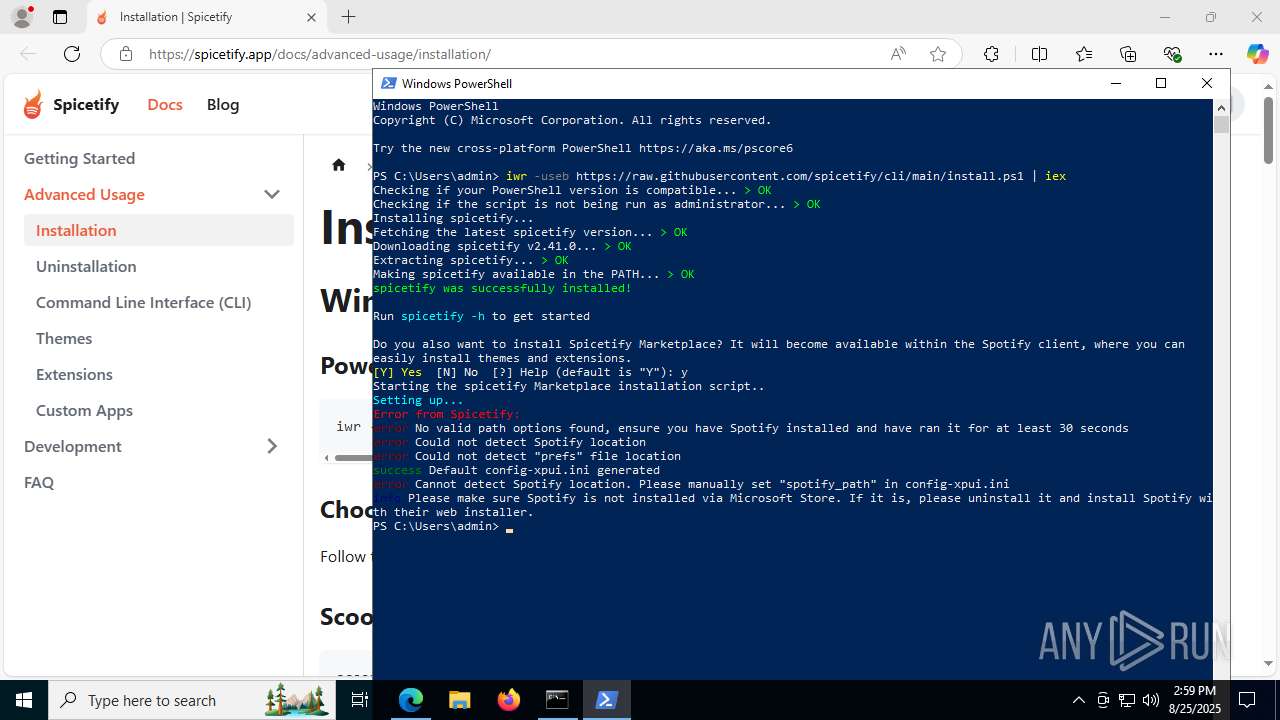Open the Docs navigation item
The image size is (1280, 720).
[x=165, y=104]
